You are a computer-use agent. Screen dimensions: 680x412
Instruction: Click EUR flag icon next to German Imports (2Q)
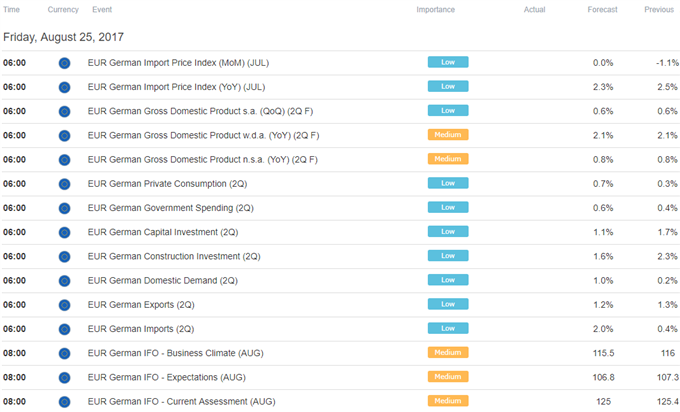coord(64,330)
